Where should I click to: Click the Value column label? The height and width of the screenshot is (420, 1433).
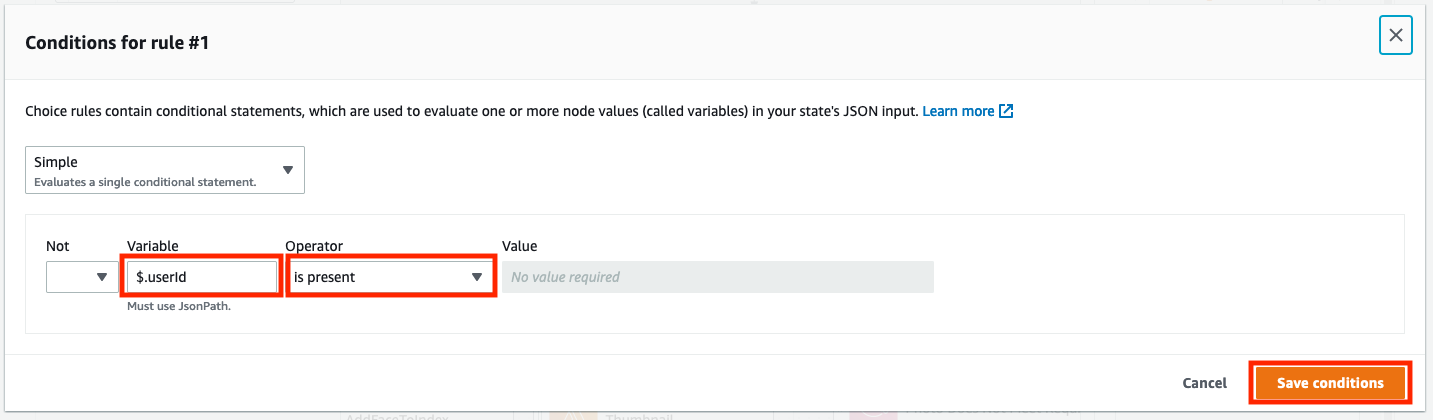click(520, 245)
